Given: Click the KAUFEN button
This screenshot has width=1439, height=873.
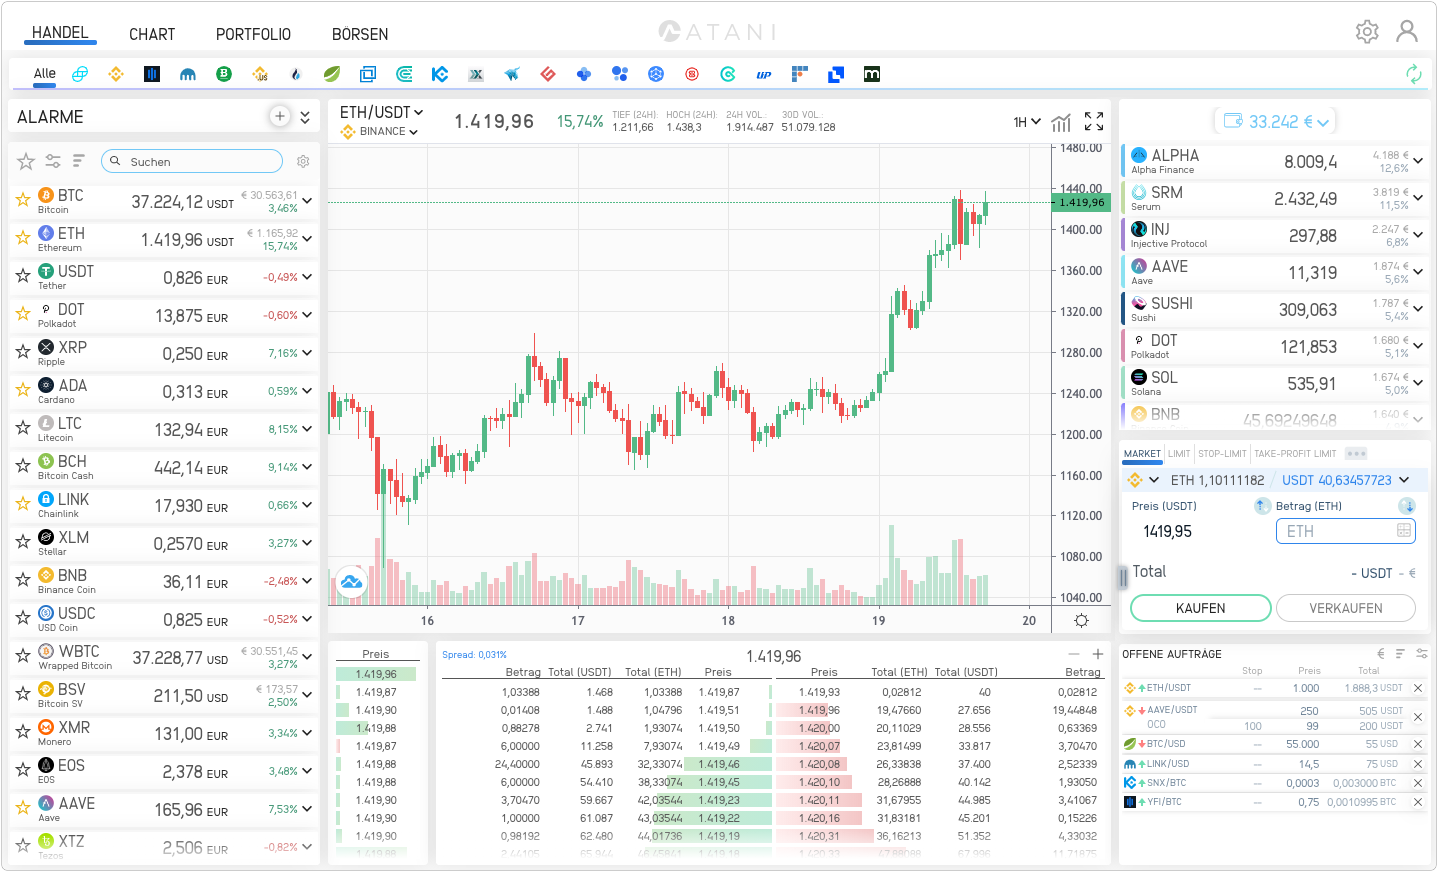Looking at the screenshot, I should coord(1200,608).
